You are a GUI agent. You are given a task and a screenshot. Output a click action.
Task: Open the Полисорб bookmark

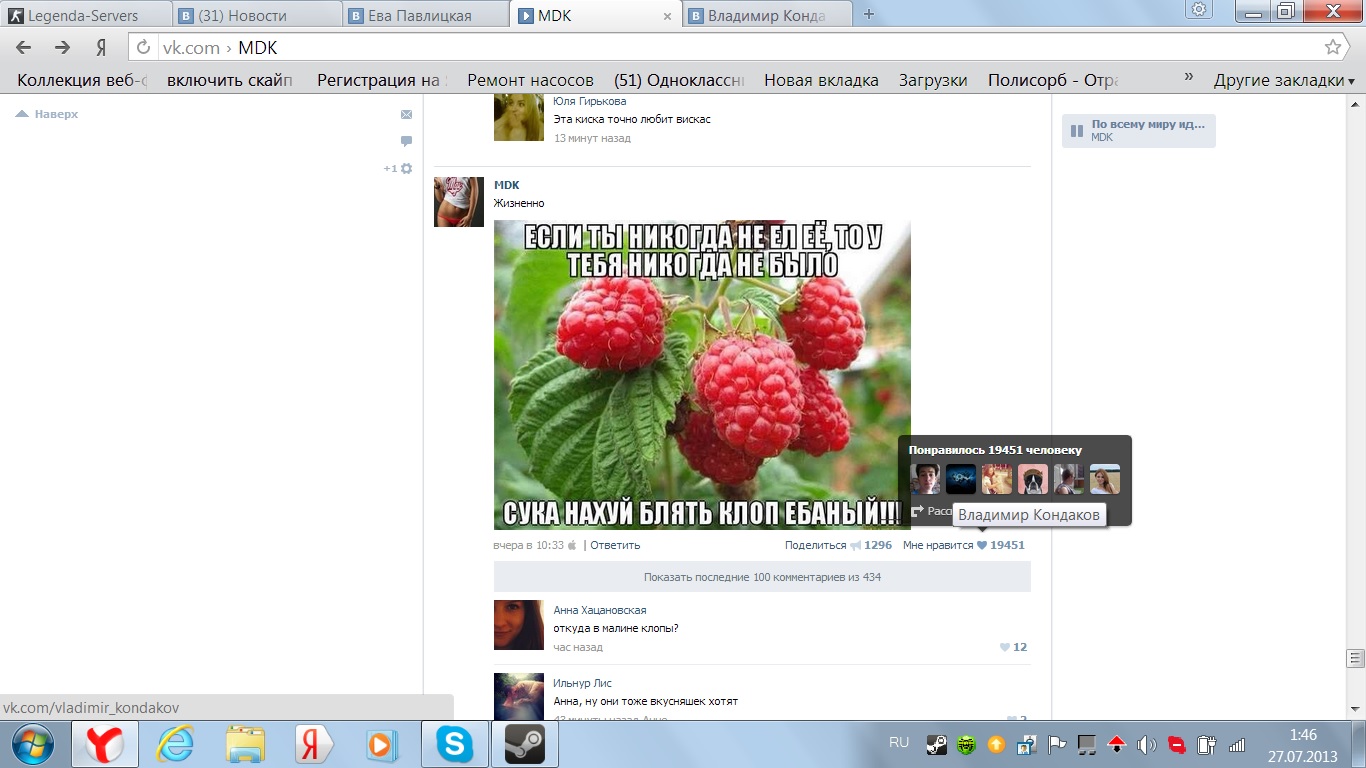point(1053,80)
